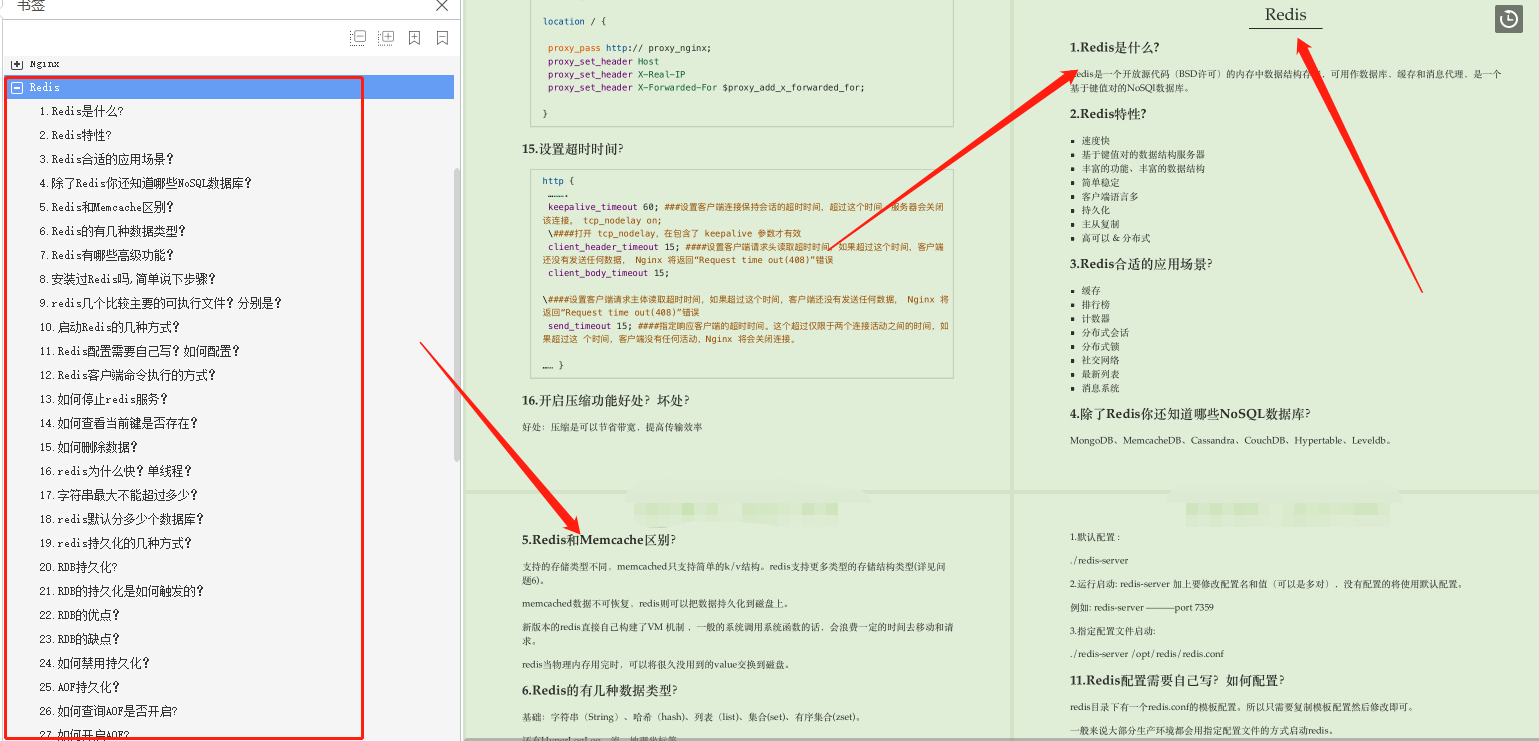Click text './redis-server /opt/redis/redis.conf'
The width and height of the screenshot is (1539, 741).
click(1147, 654)
